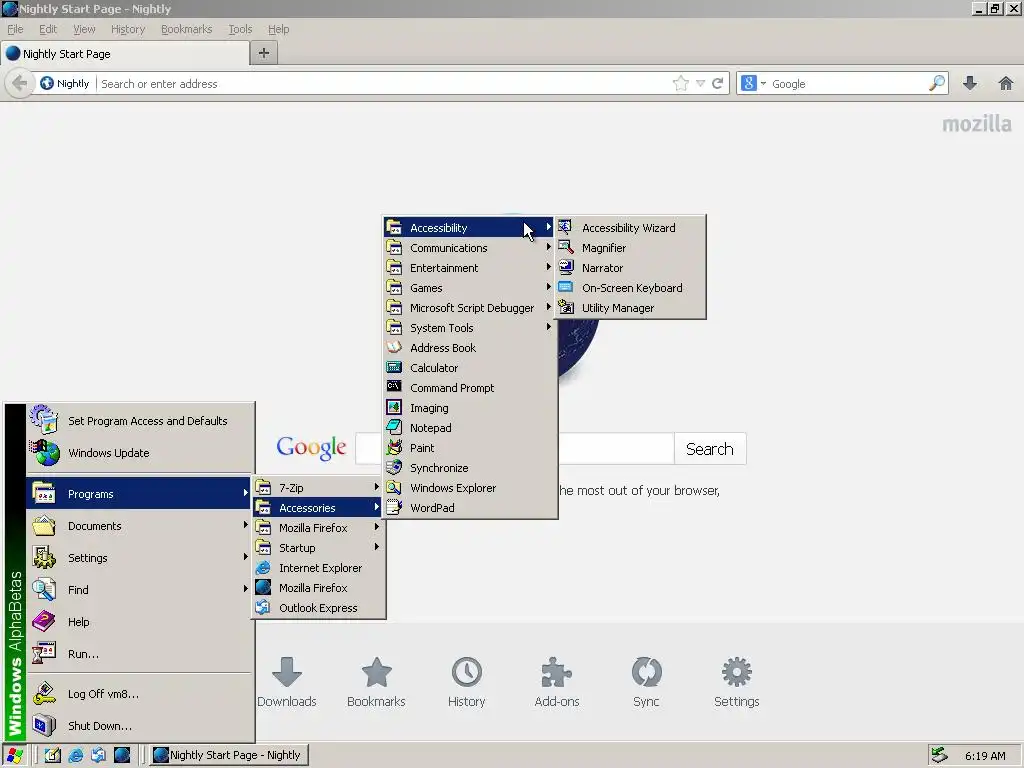Open WordPad
This screenshot has height=768, width=1024.
click(470, 507)
